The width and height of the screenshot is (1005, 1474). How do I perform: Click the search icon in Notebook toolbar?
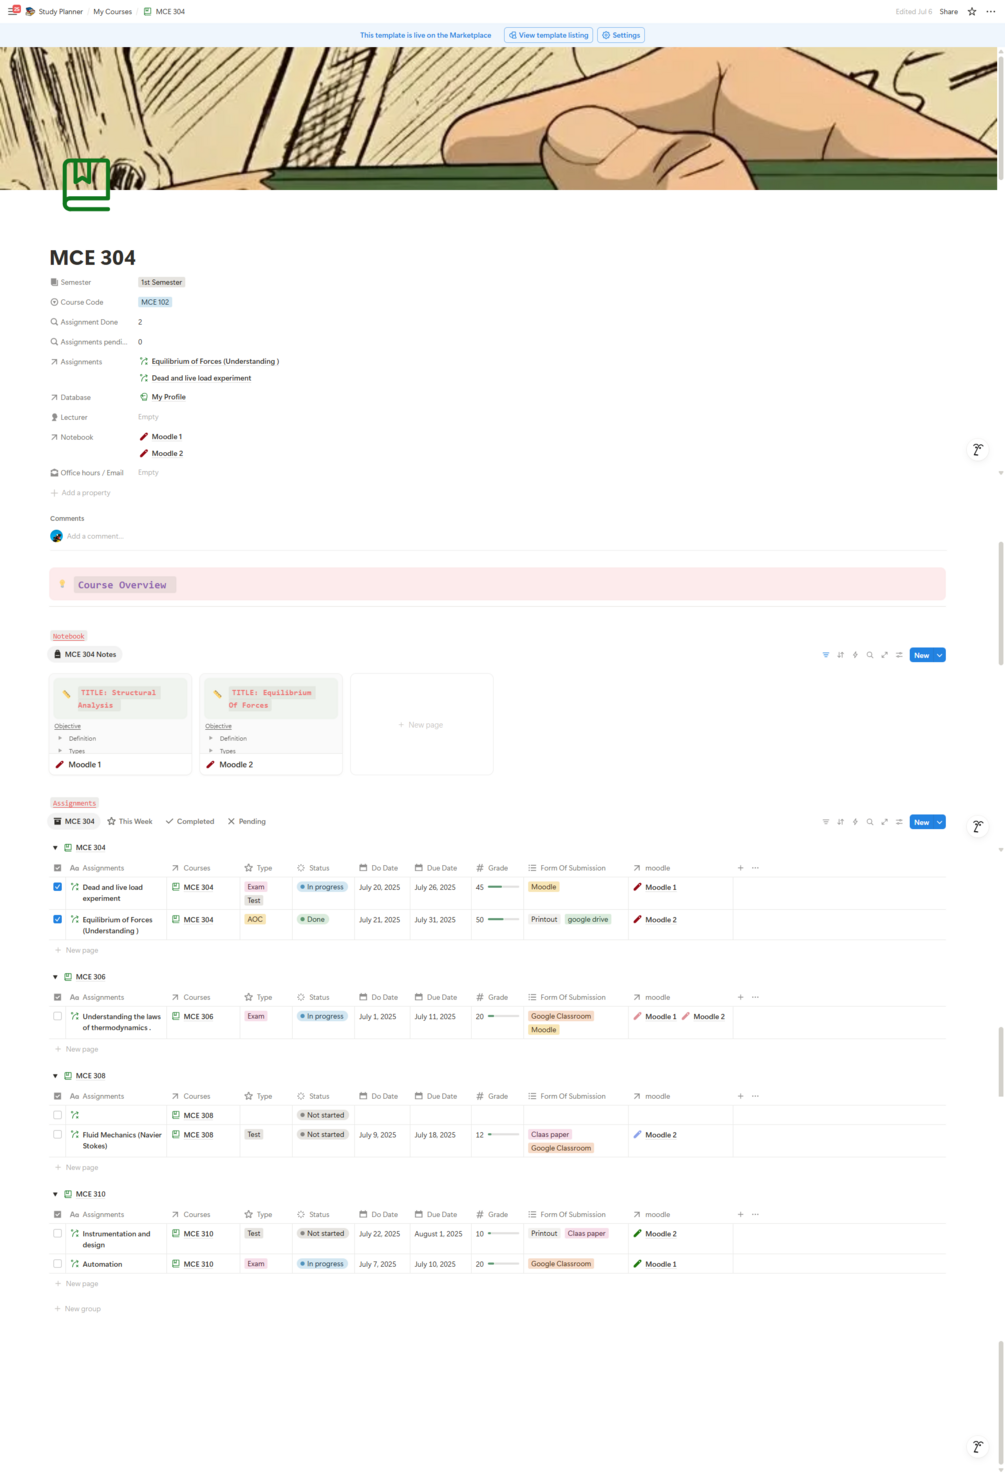click(870, 655)
